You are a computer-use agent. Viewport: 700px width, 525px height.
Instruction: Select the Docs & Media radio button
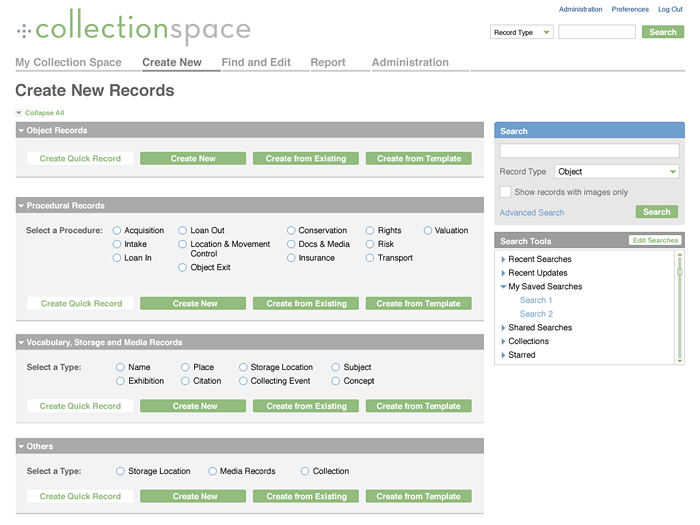click(x=291, y=244)
